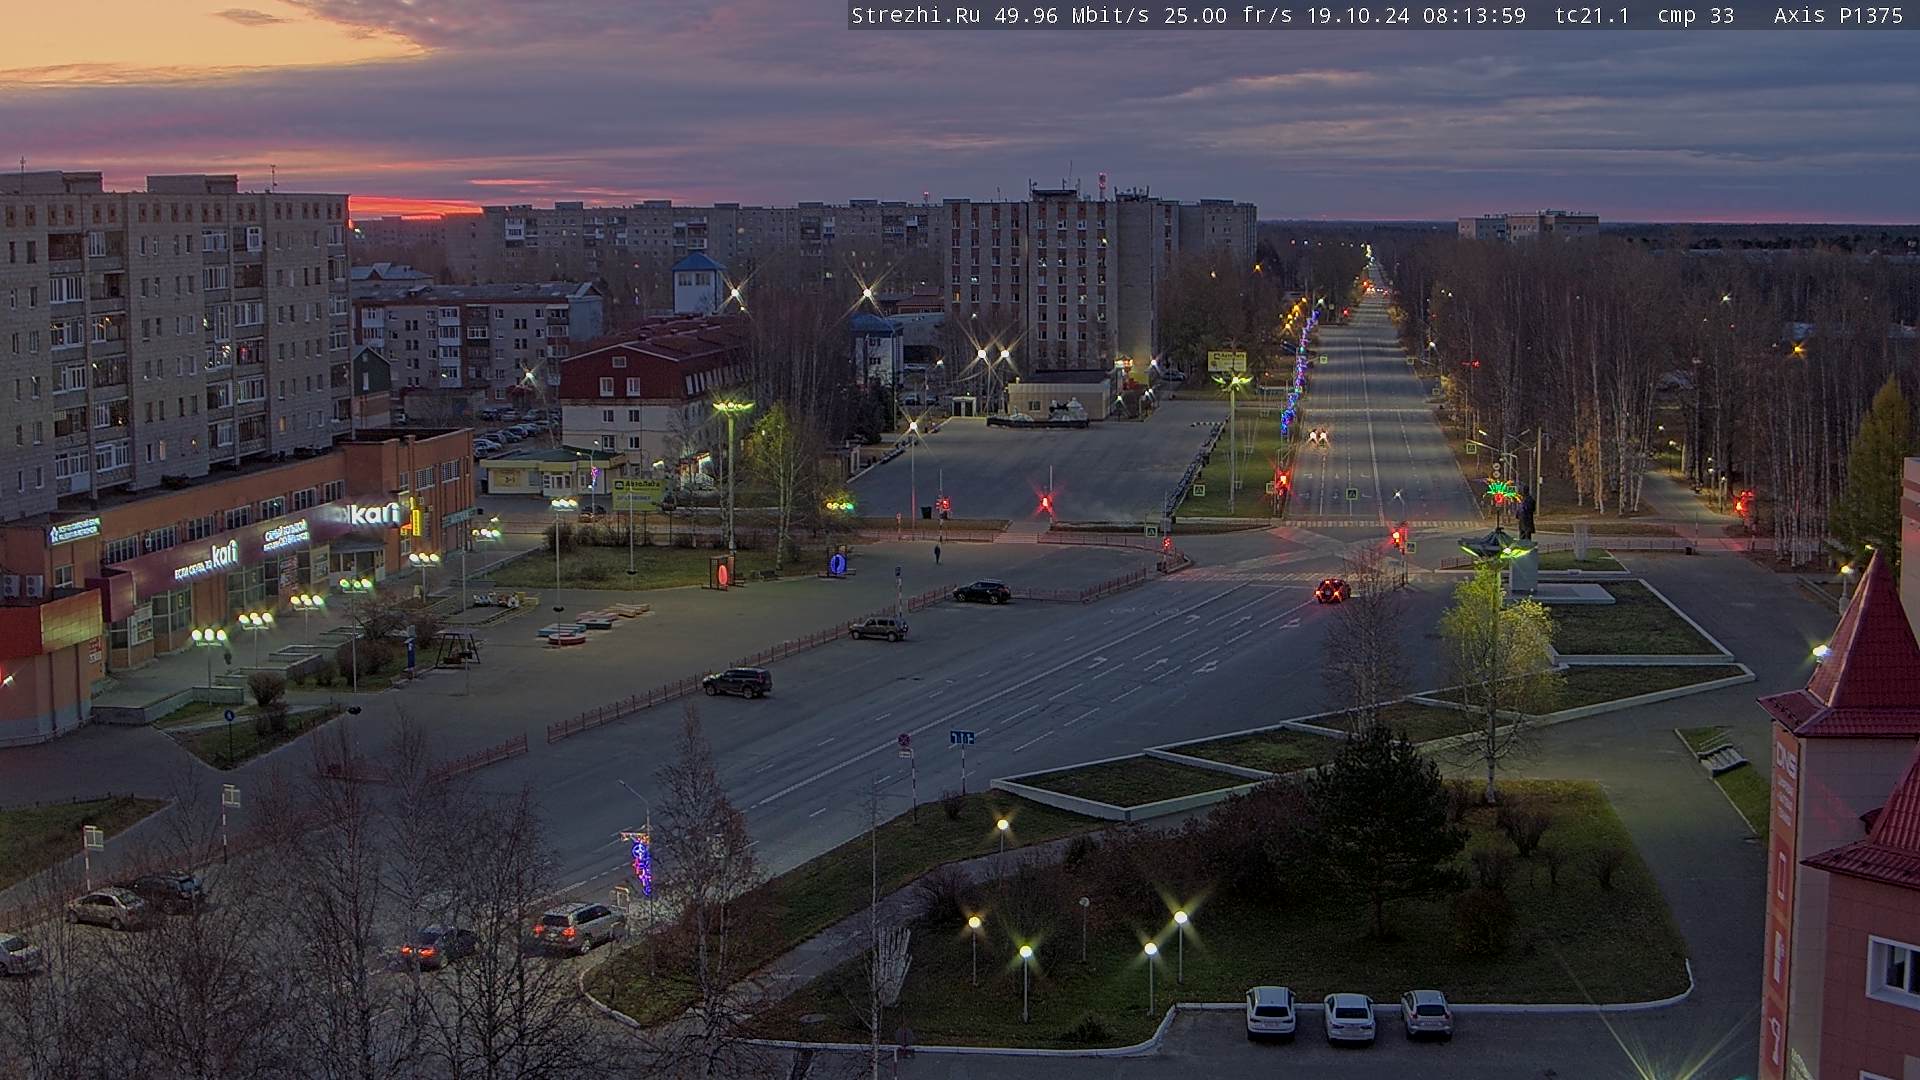1920x1080 pixels.
Task: Select the tc21.1 label
Action: click(x=1592, y=15)
